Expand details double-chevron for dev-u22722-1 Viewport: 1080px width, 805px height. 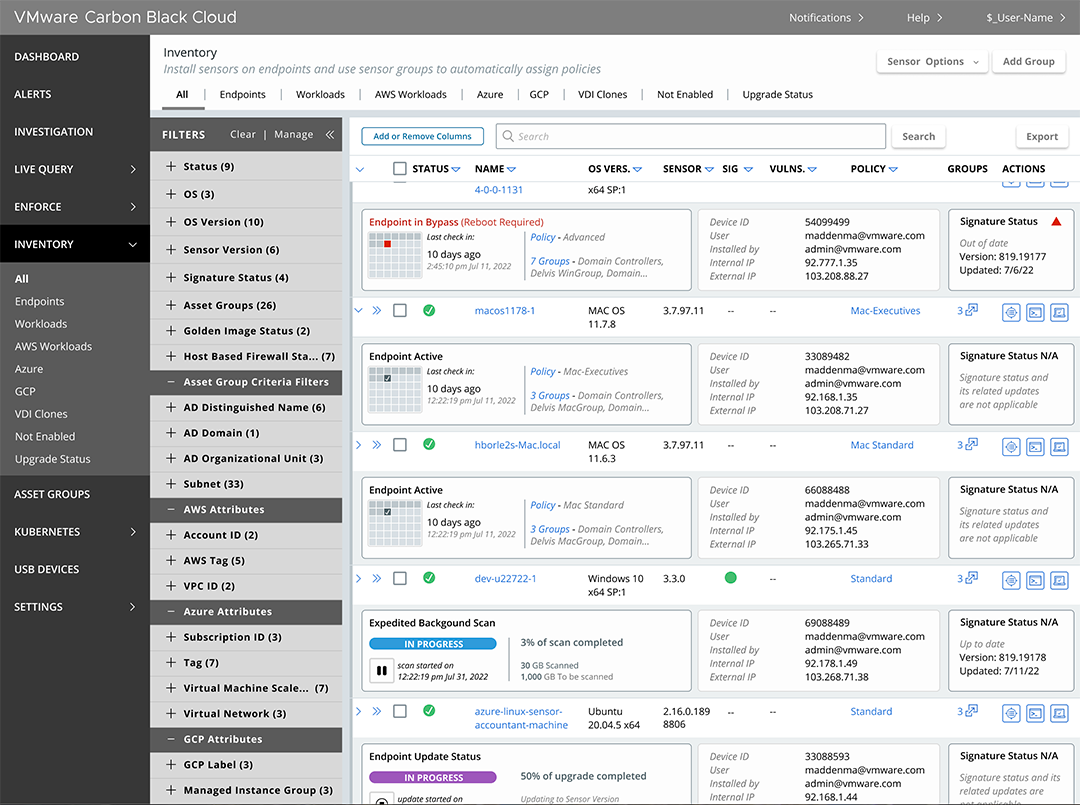(377, 578)
